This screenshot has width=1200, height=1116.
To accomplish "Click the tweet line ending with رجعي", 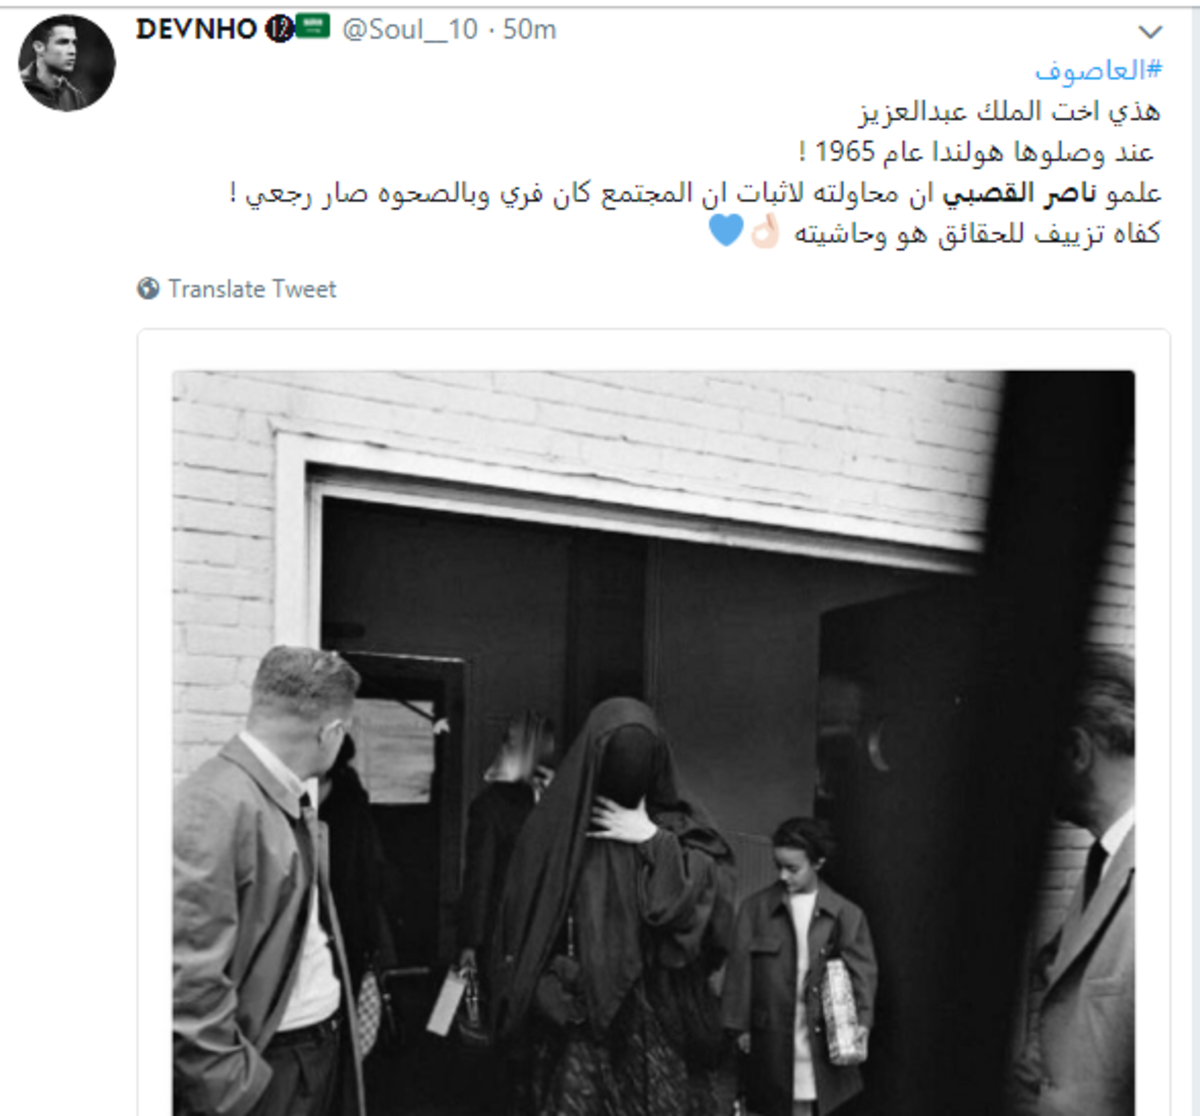I will [696, 192].
